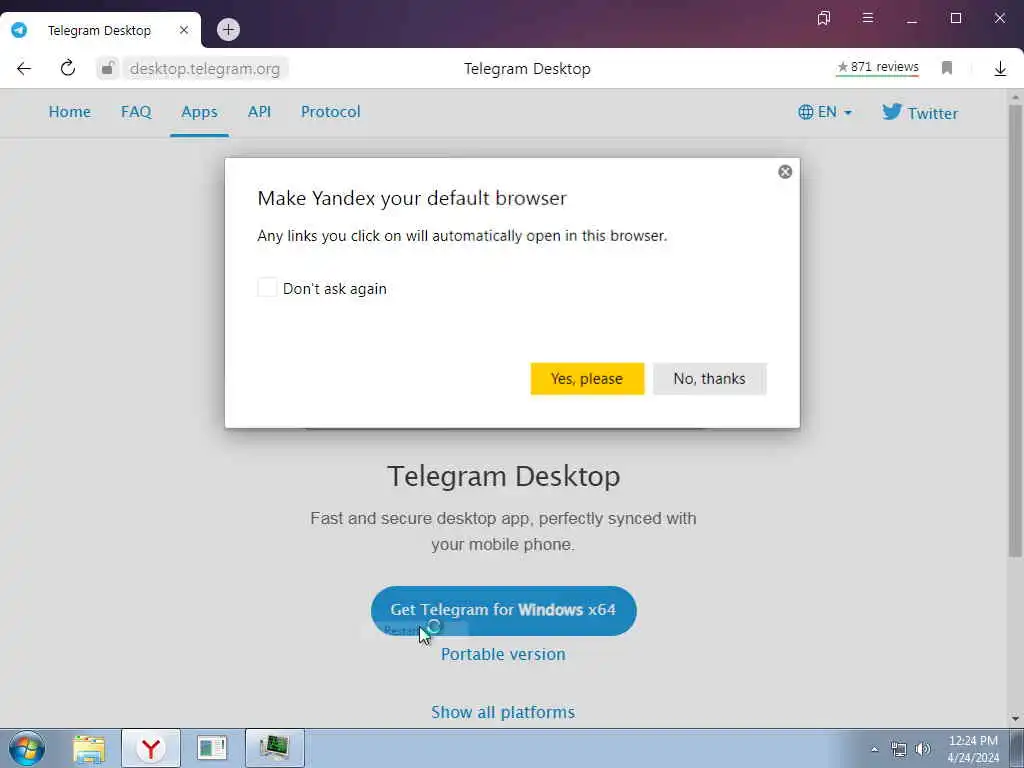
Task: Reload the page with refresh icon
Action: tap(68, 68)
